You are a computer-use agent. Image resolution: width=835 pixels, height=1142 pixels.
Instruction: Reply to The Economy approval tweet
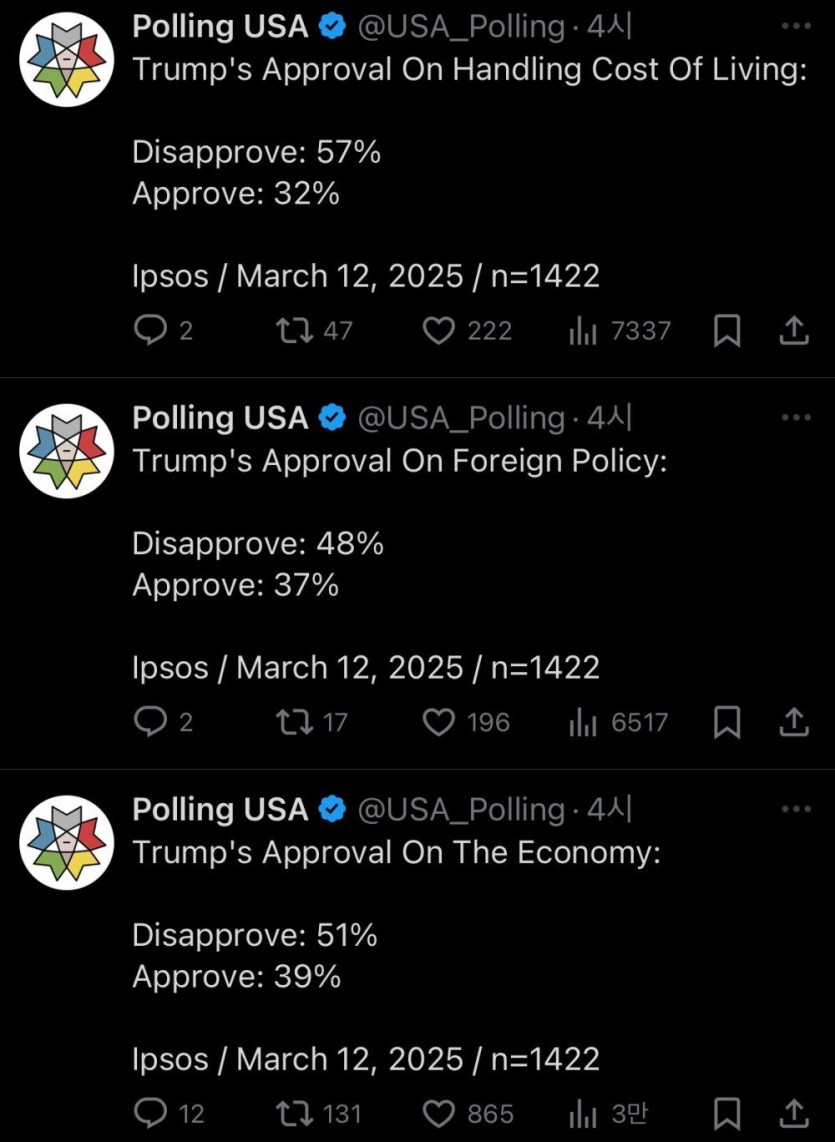coord(150,1113)
